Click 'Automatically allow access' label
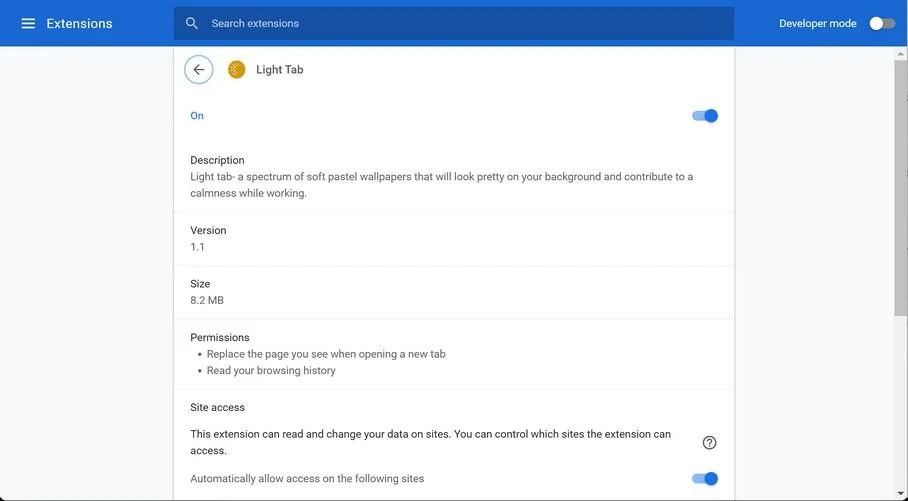Screen dimensions: 908x501 click(x=307, y=478)
